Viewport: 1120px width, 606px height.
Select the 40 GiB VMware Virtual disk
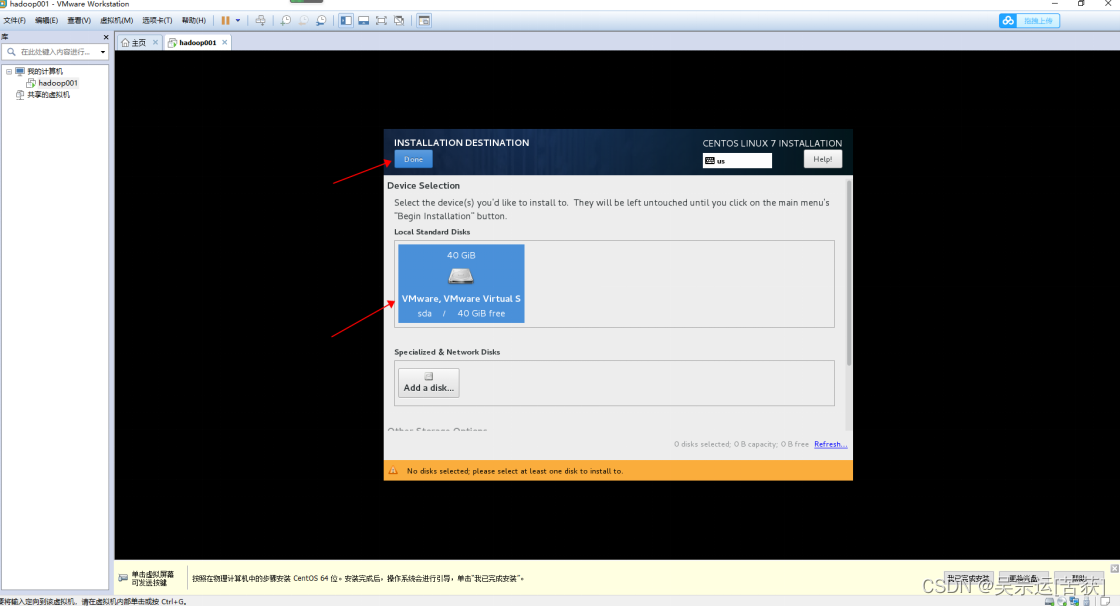[461, 284]
